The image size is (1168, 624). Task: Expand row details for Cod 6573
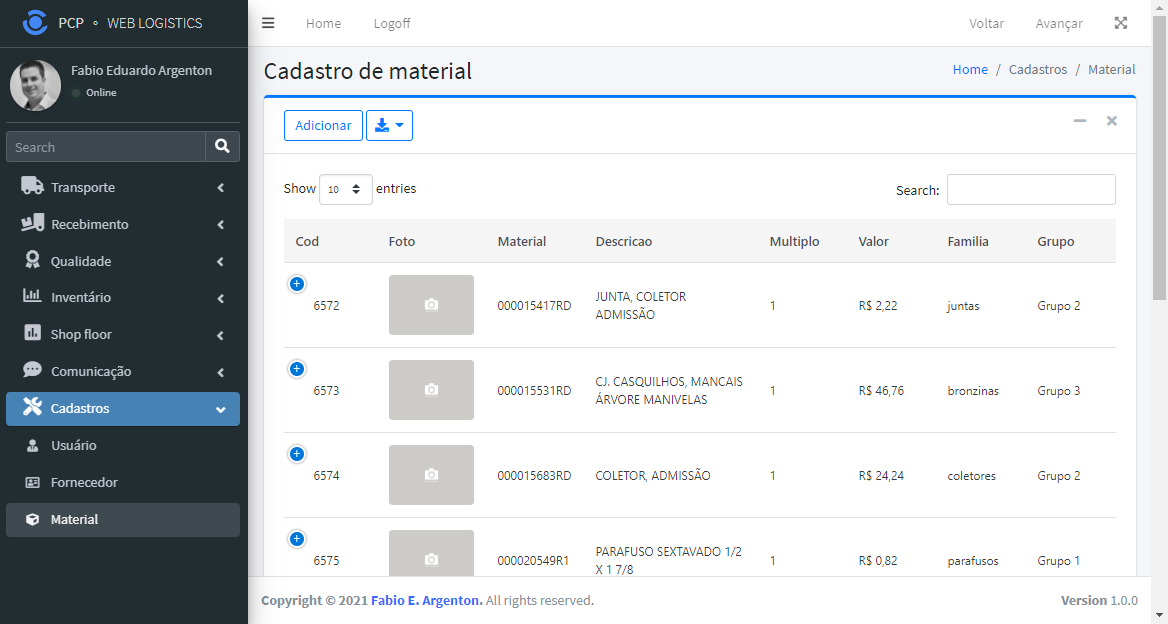click(x=296, y=369)
